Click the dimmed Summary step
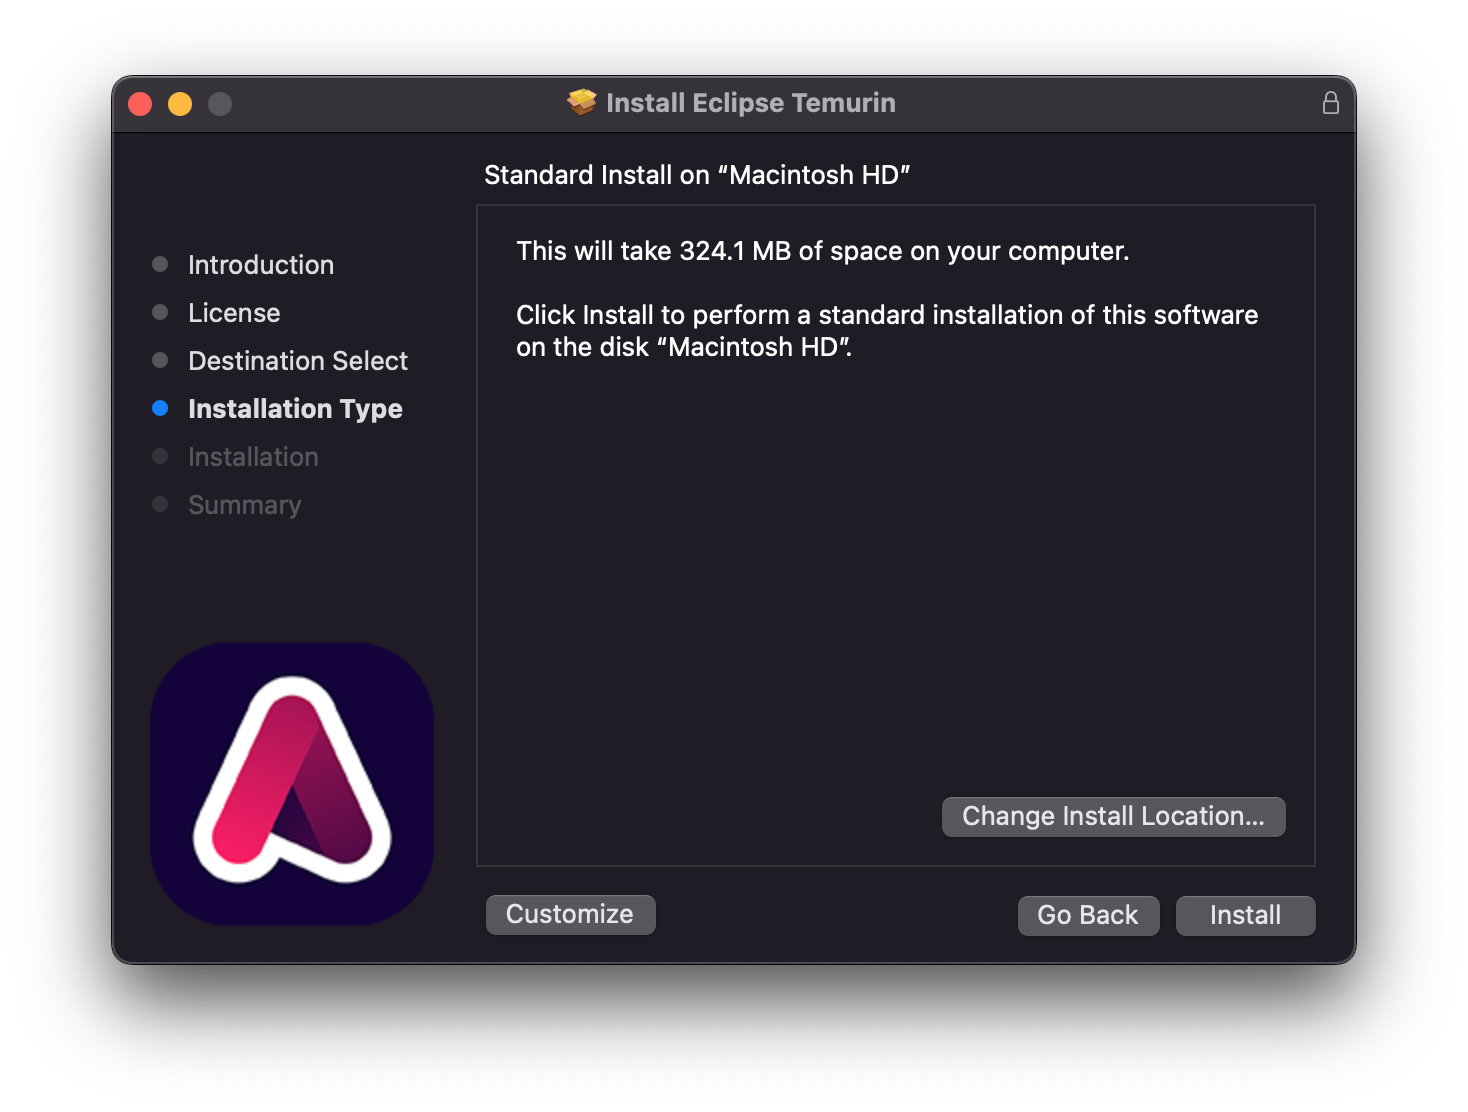 click(x=245, y=505)
